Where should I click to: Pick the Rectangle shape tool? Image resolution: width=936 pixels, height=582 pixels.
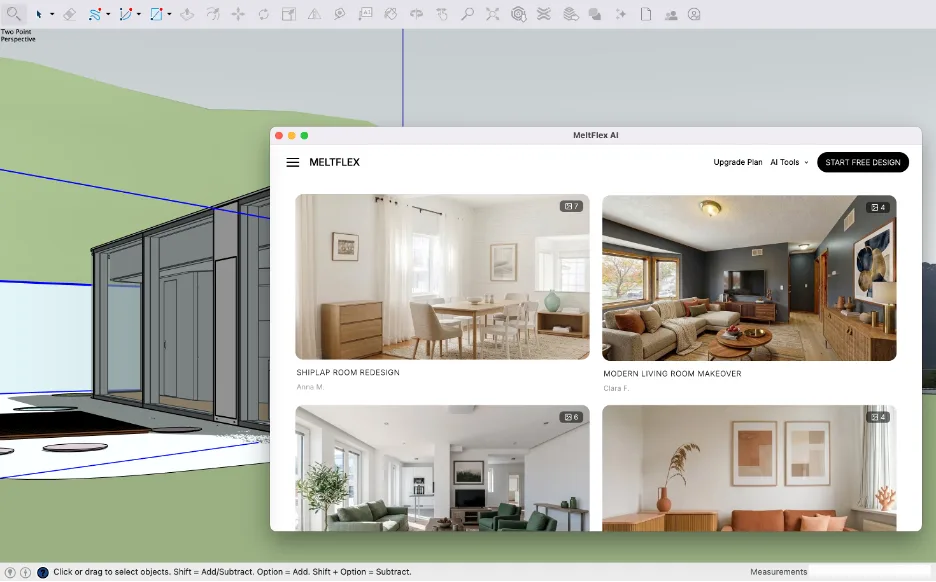(x=156, y=14)
